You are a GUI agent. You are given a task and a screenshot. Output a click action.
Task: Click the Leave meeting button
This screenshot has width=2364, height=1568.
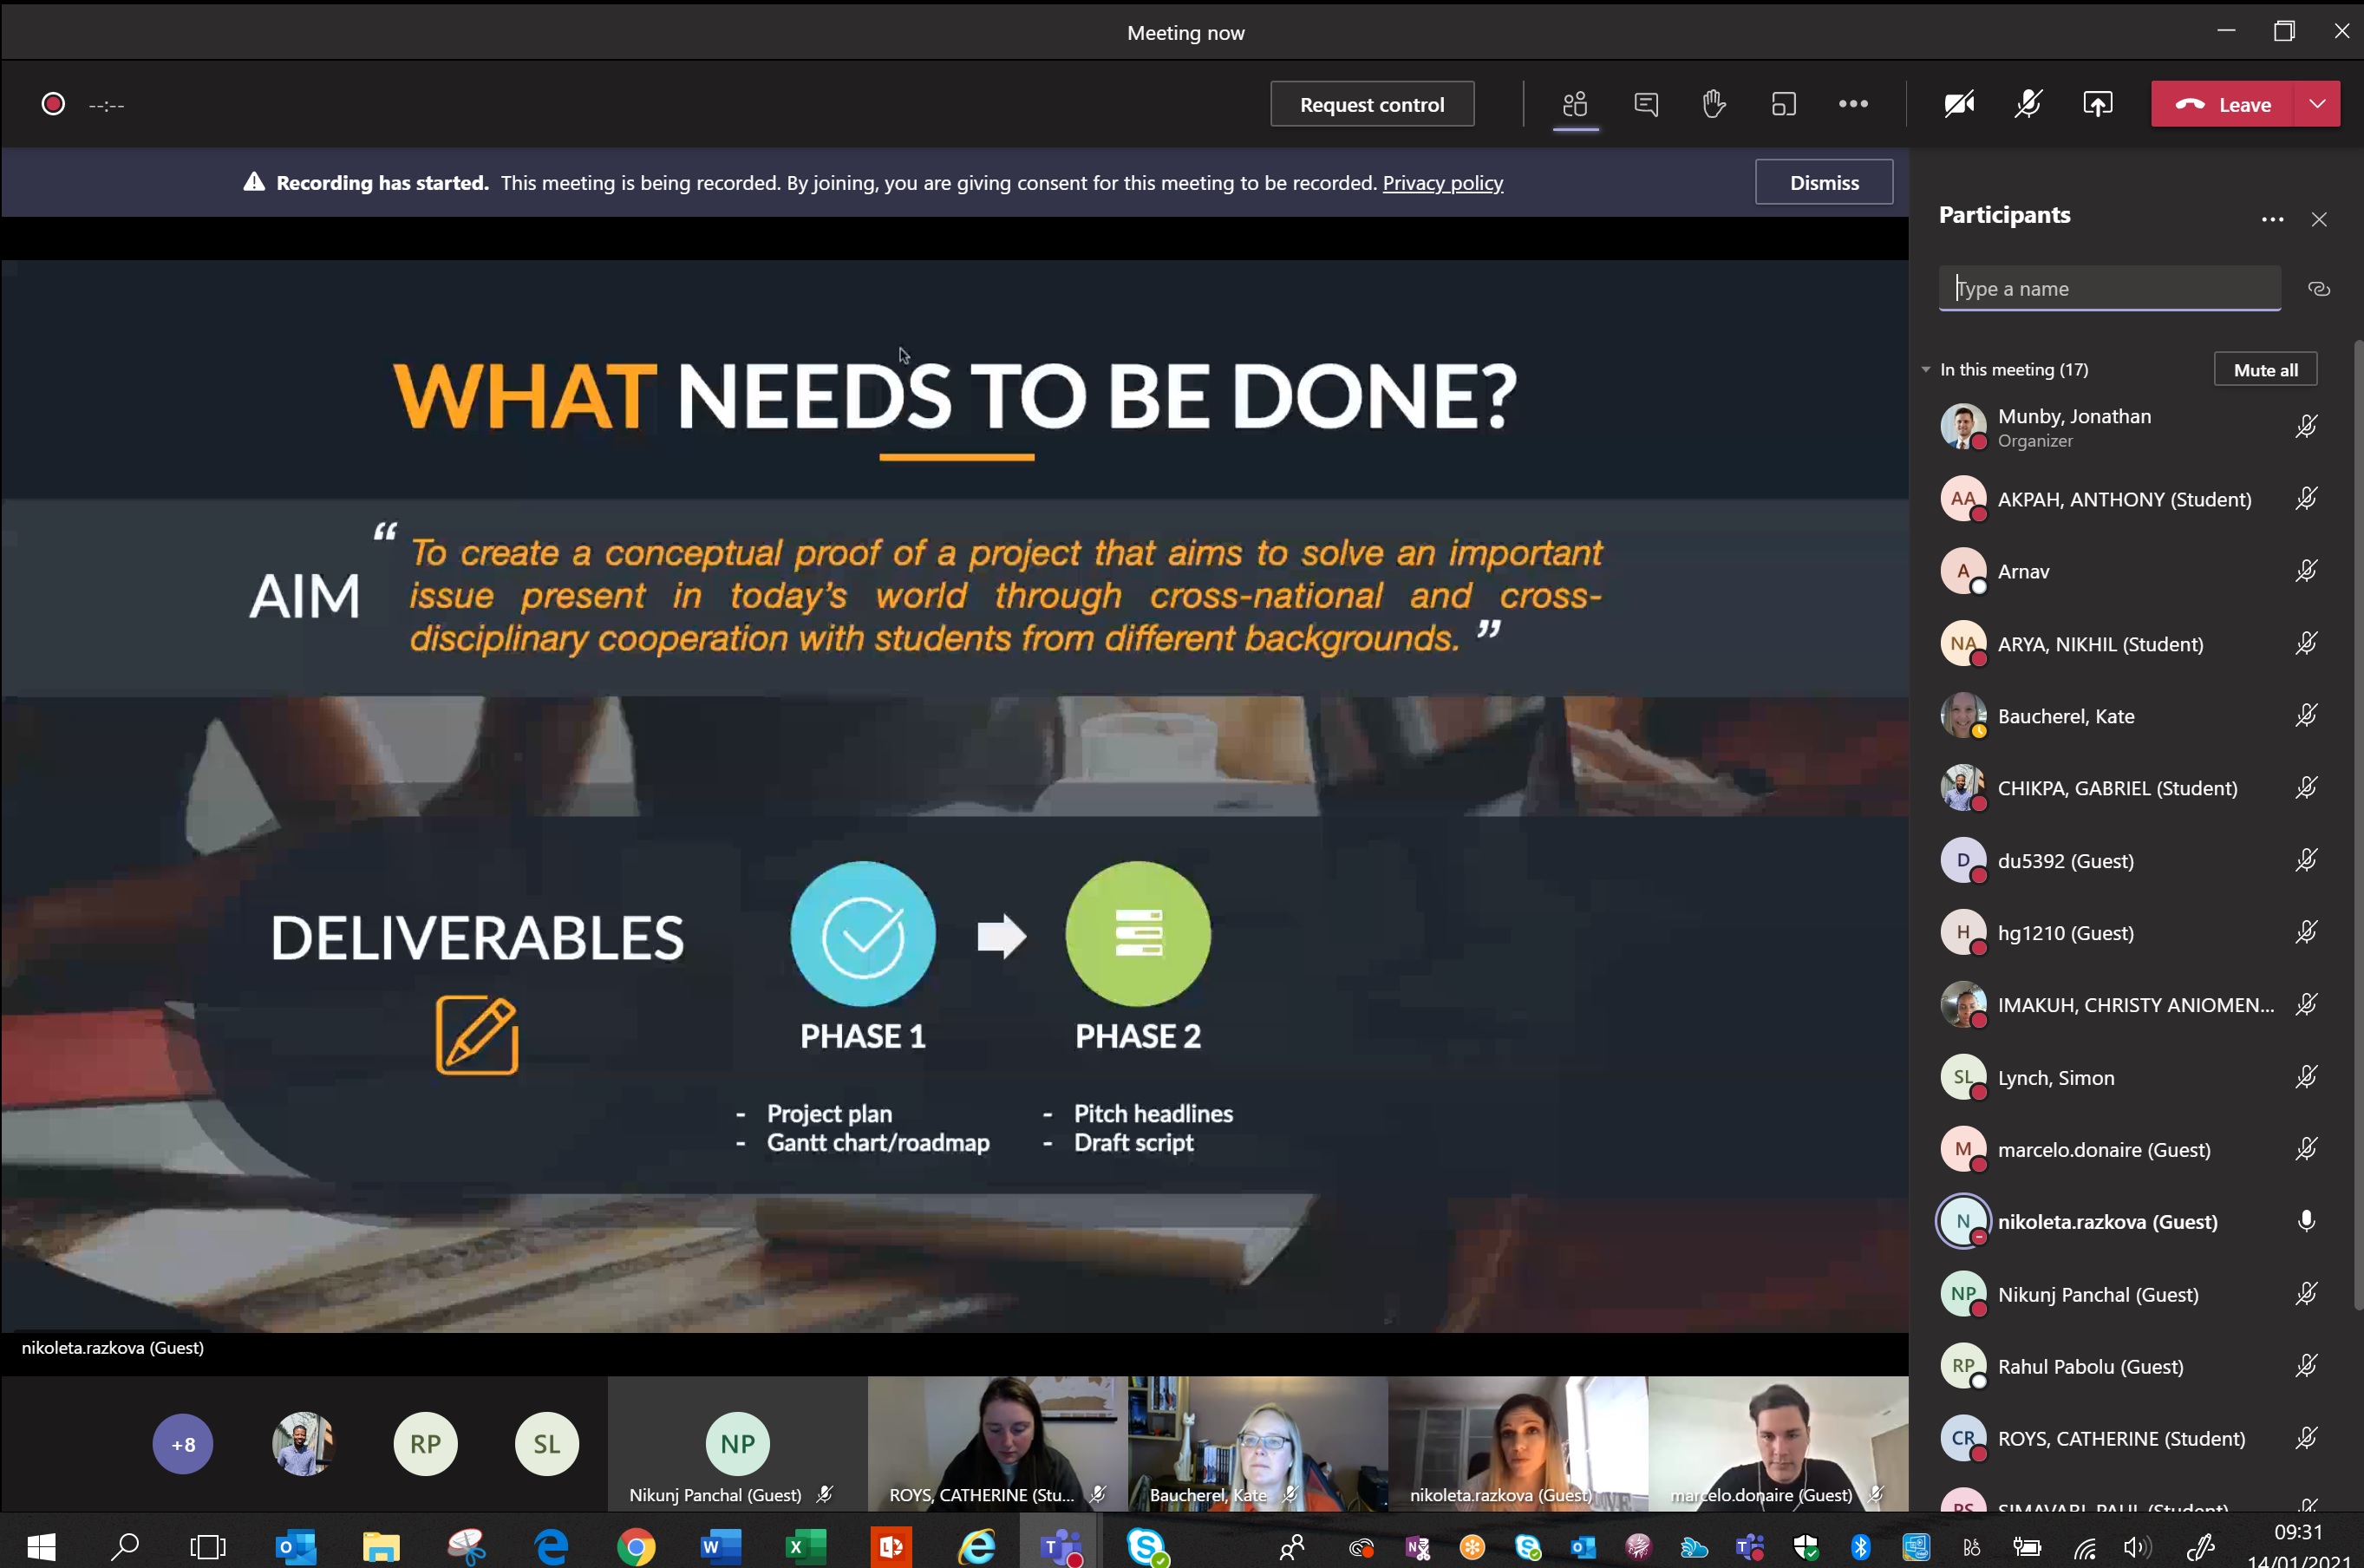point(2223,104)
